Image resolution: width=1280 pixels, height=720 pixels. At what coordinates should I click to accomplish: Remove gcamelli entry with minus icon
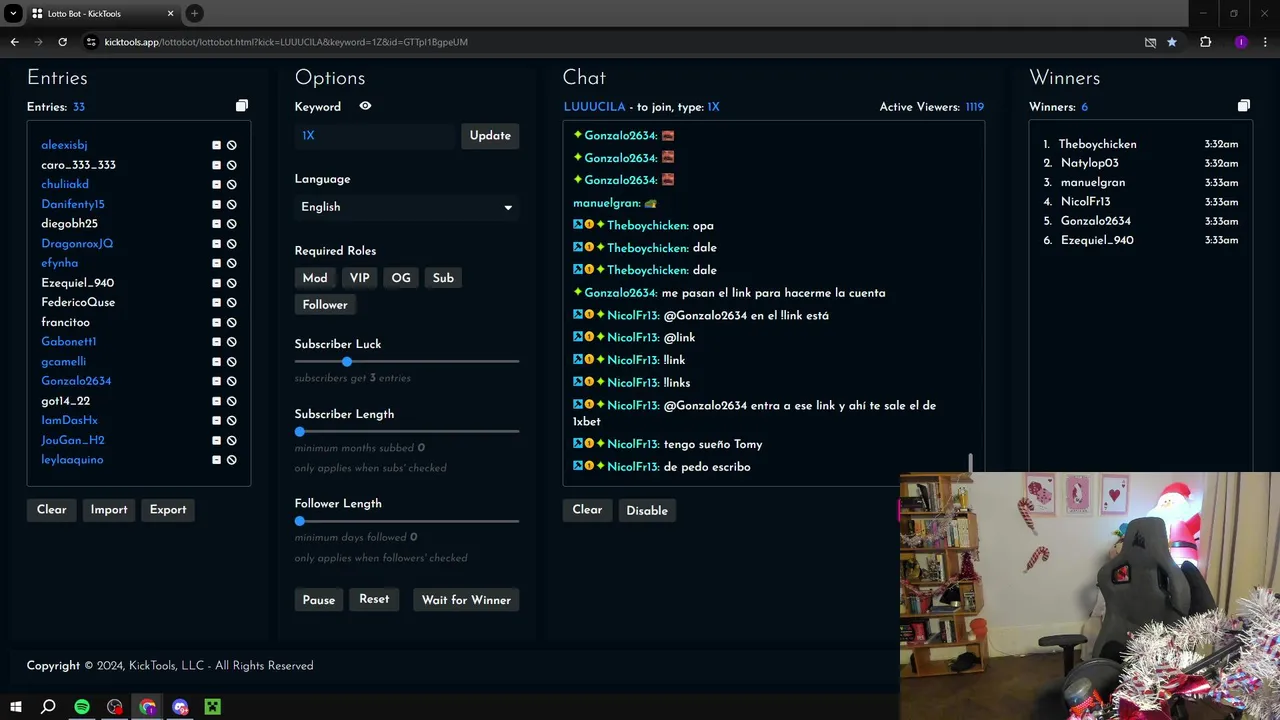click(216, 361)
